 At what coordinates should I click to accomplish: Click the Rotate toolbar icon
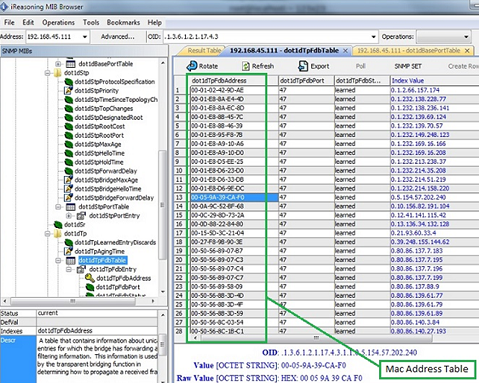pos(192,66)
